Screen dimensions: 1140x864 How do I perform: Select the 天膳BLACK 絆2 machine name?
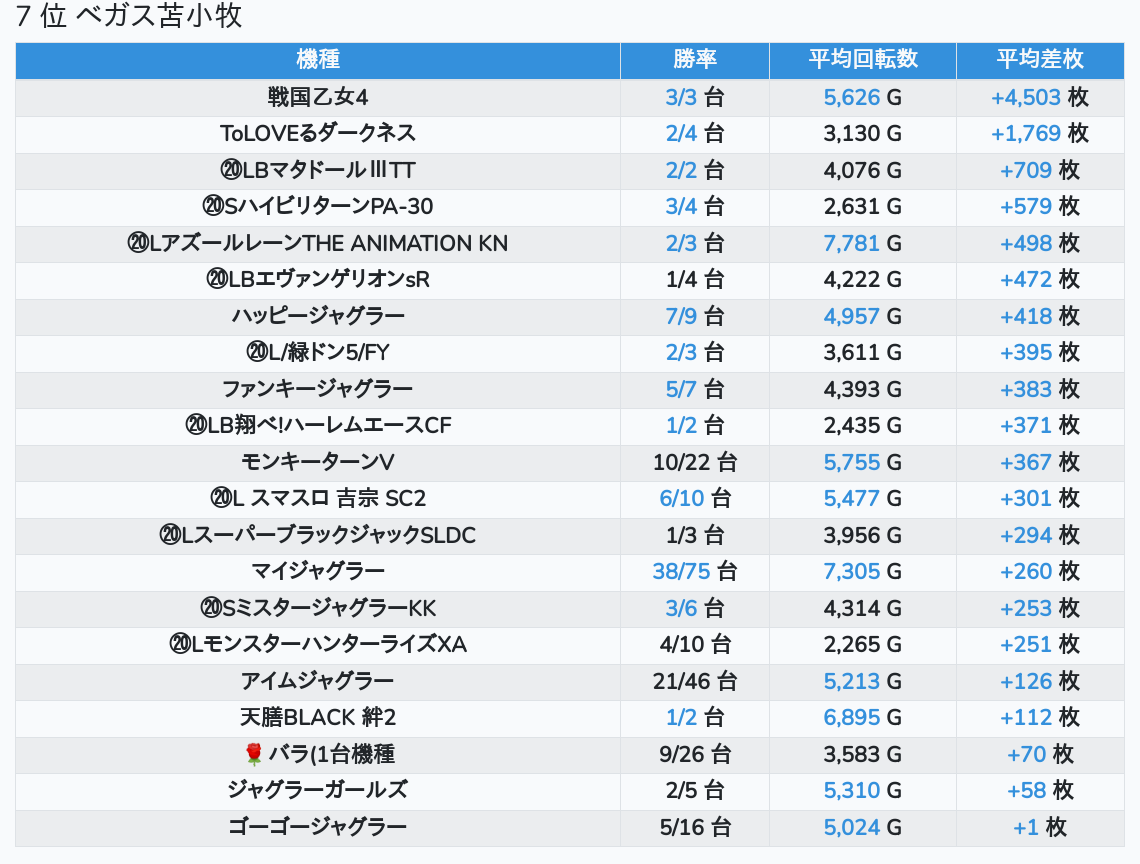318,718
